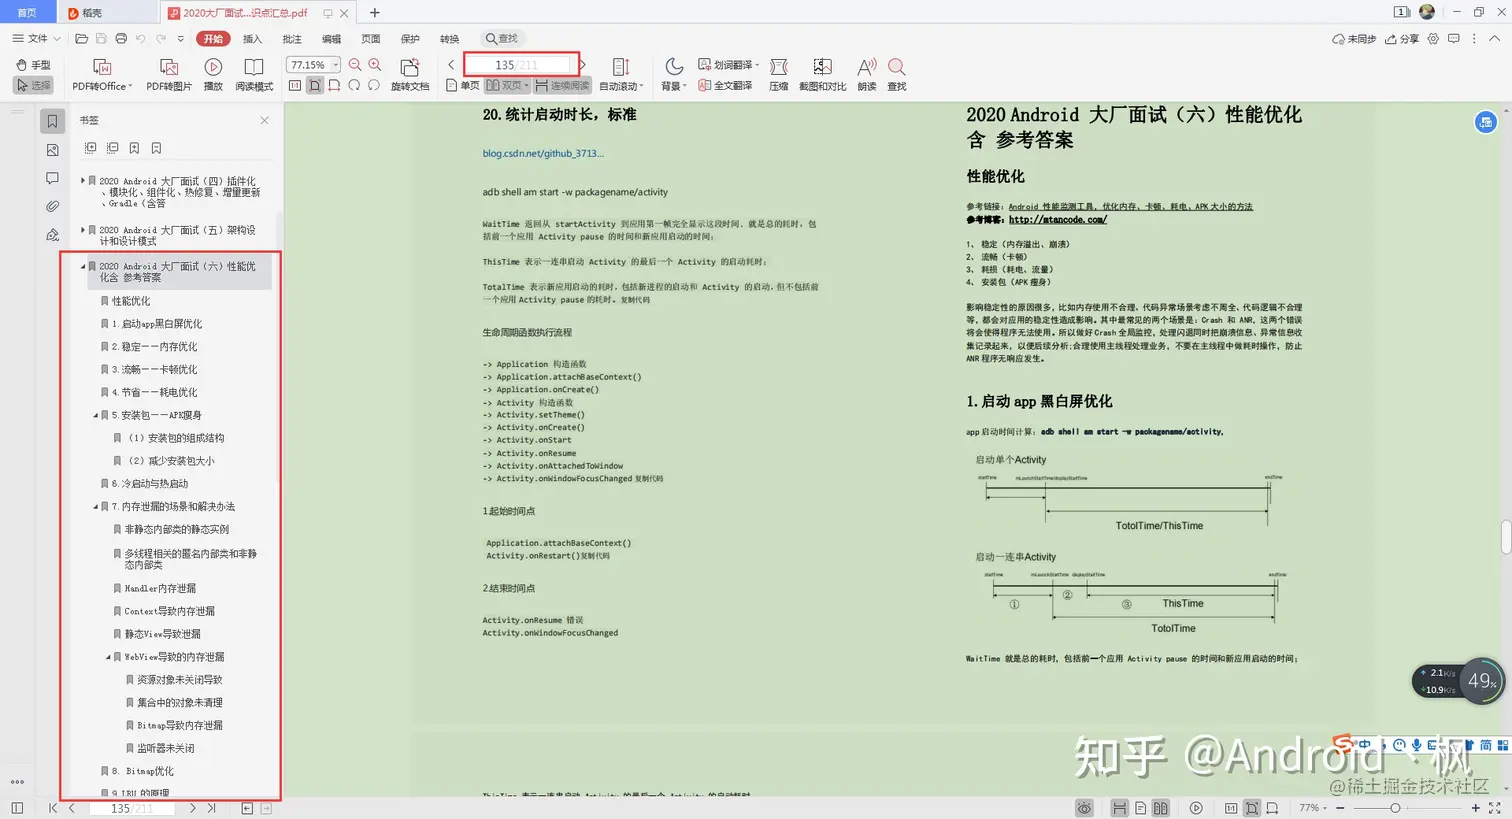
Task: Click the print icon in quick toolbar
Action: [121, 39]
